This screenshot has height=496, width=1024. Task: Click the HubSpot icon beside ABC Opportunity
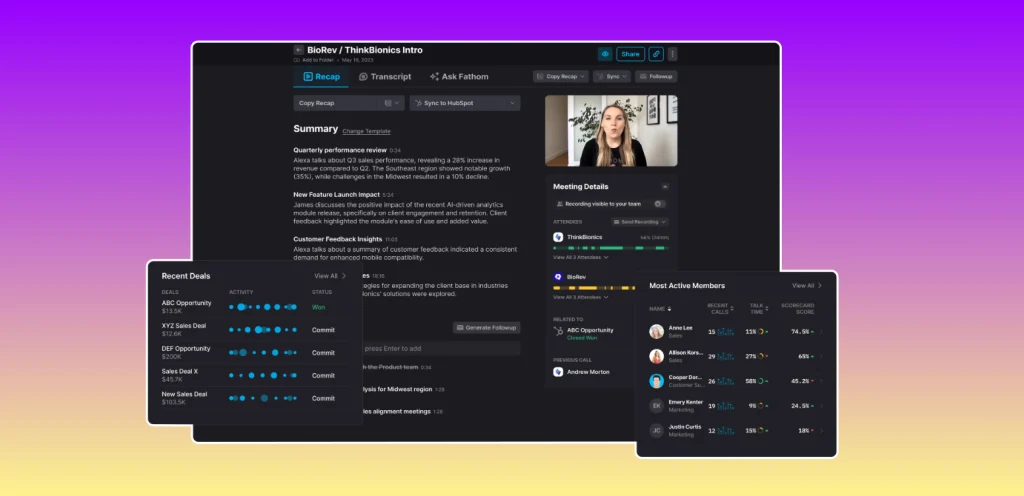[x=558, y=331]
